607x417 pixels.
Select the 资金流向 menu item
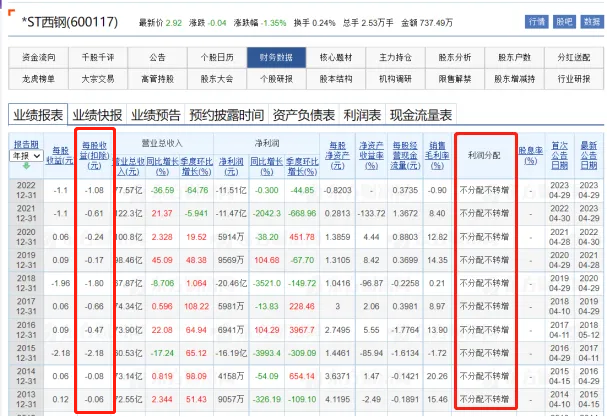click(x=38, y=58)
